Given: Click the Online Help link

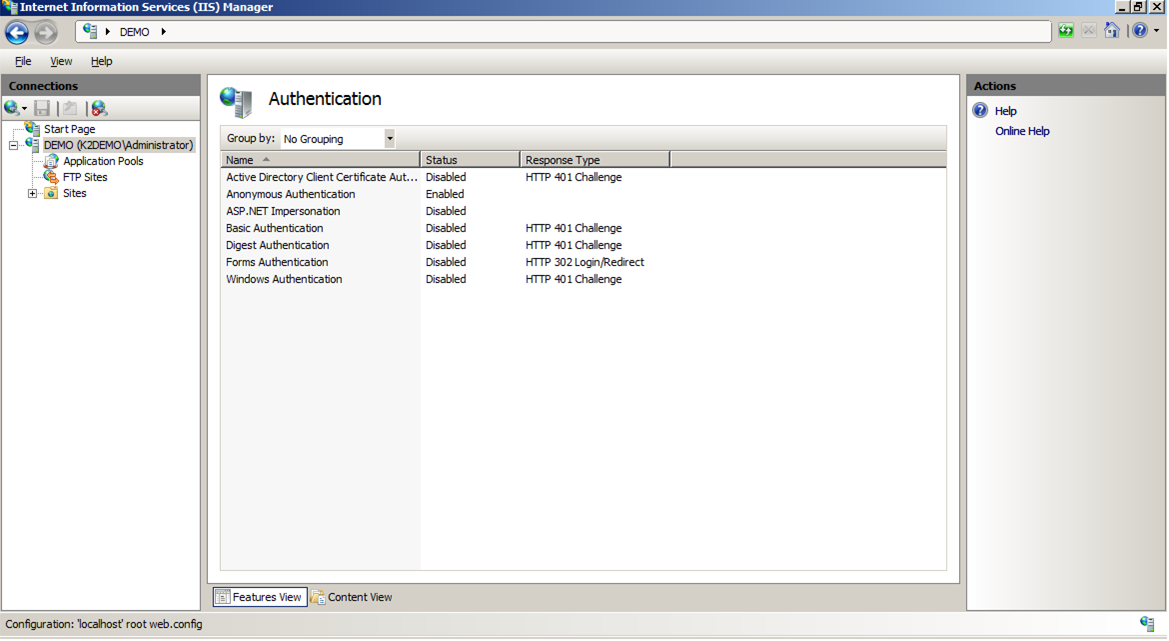Looking at the screenshot, I should (x=1022, y=131).
